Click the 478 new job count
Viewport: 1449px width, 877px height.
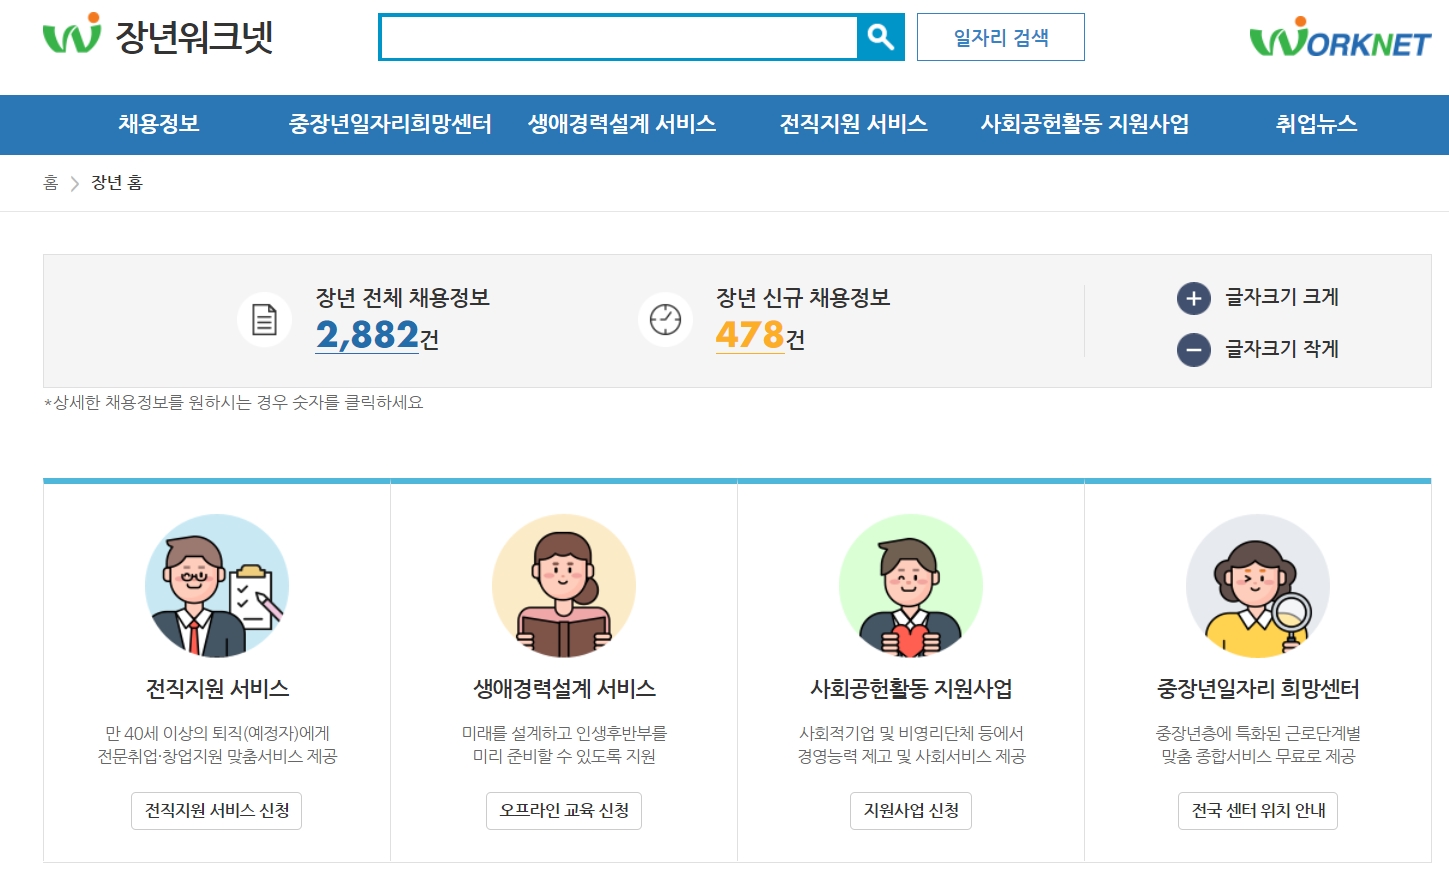pos(750,335)
